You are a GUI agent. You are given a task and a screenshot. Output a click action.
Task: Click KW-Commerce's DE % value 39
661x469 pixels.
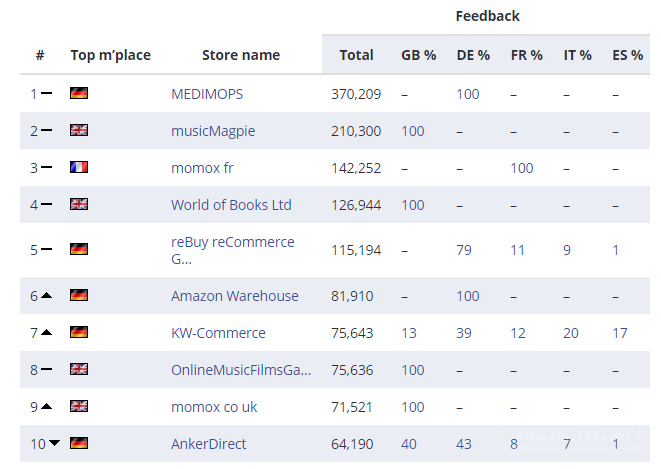[464, 333]
